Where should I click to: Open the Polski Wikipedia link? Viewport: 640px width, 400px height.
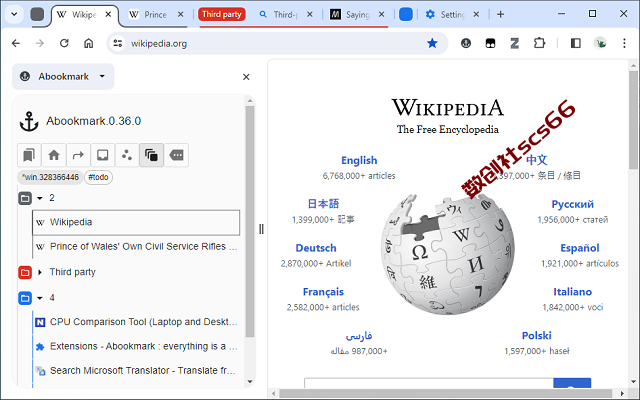[x=536, y=336]
